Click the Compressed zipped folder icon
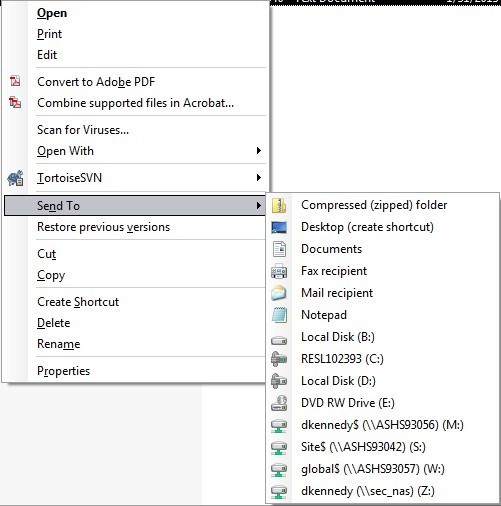The height and width of the screenshot is (506, 501). 279,205
